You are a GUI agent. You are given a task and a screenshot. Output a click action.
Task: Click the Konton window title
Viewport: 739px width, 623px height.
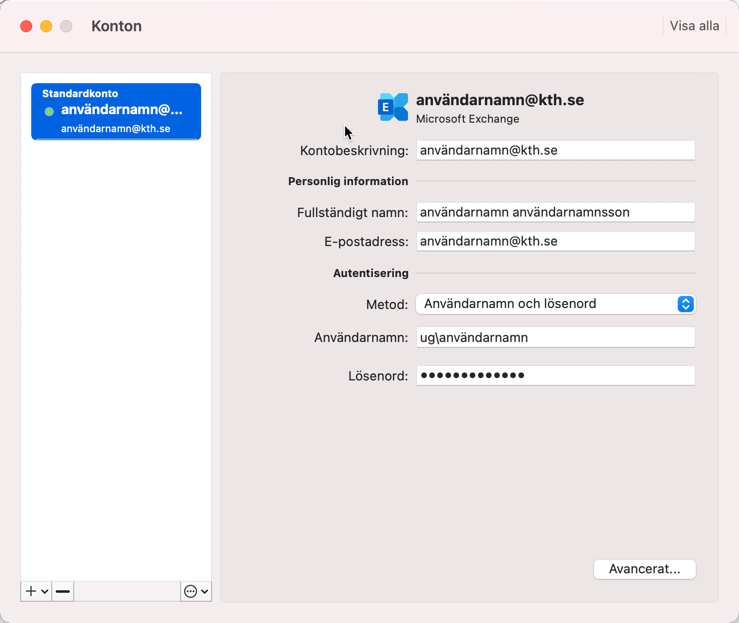click(x=116, y=26)
